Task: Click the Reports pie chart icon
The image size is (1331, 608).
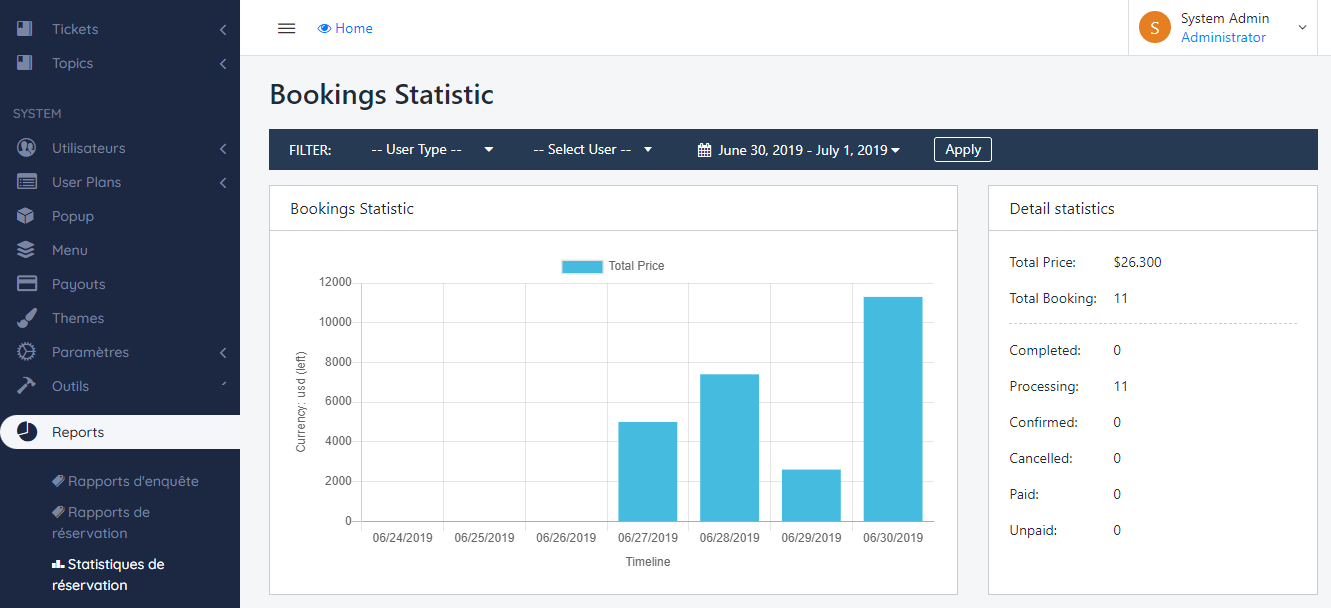Action: 27,432
